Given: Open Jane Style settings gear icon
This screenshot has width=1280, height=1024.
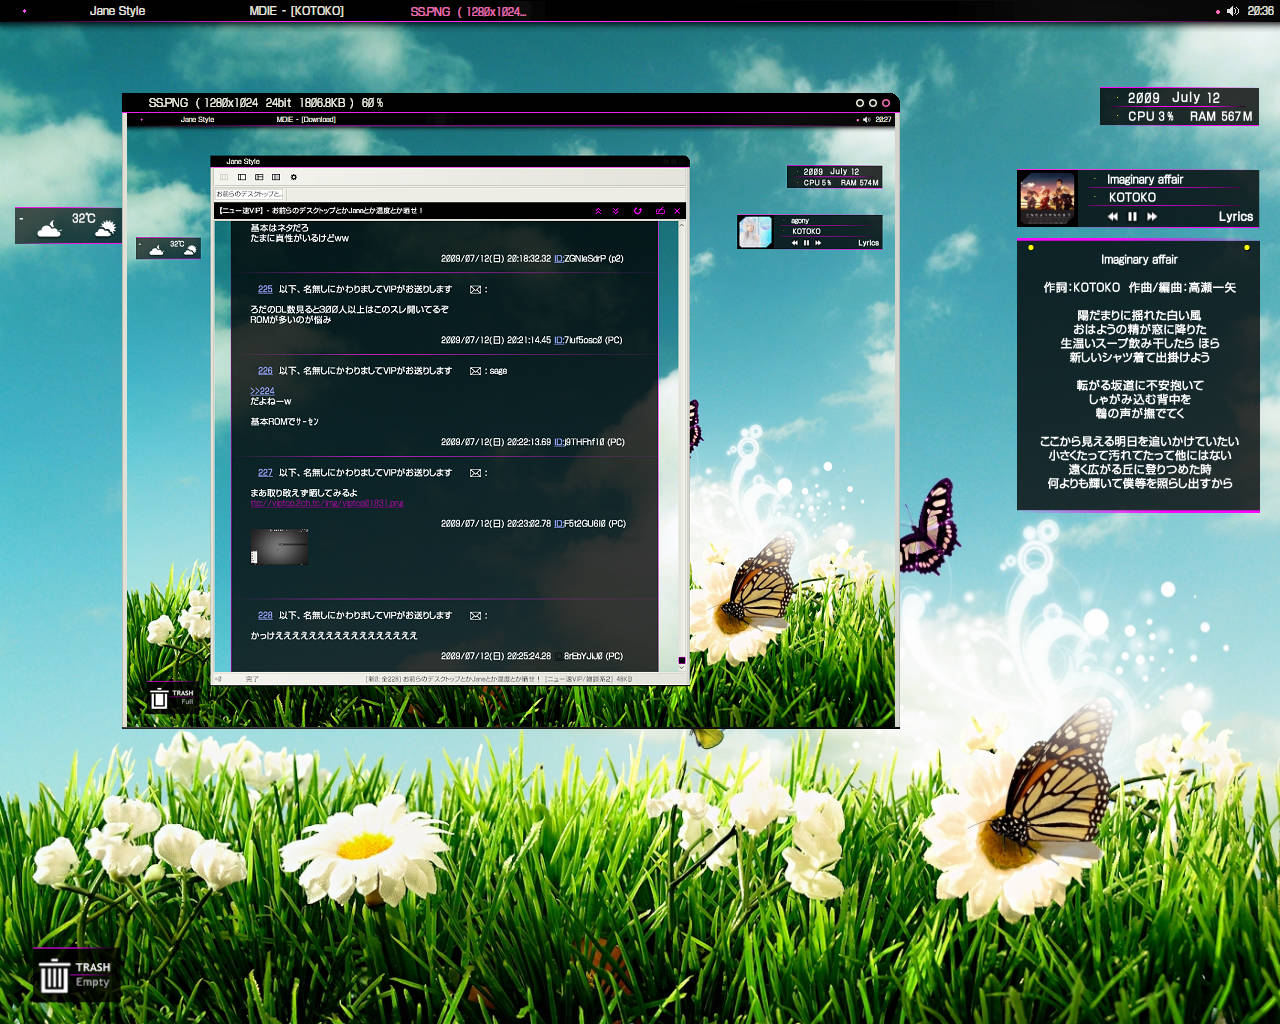Looking at the screenshot, I should point(293,177).
